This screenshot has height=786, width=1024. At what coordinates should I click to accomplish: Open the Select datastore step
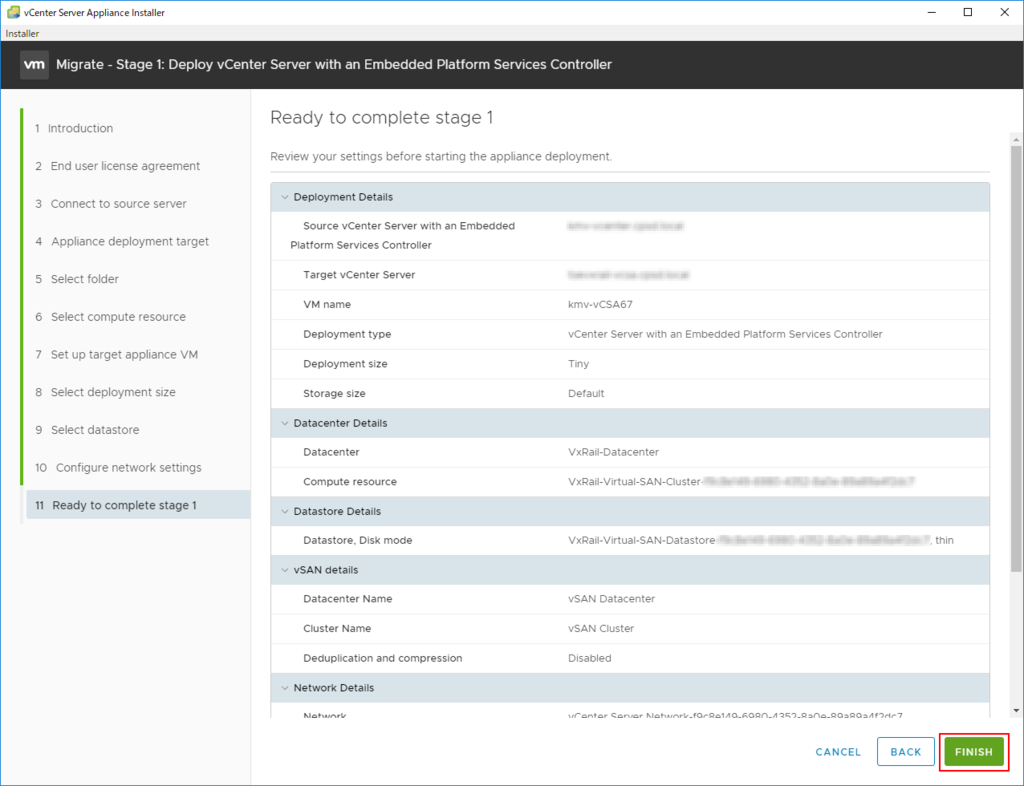pos(95,430)
